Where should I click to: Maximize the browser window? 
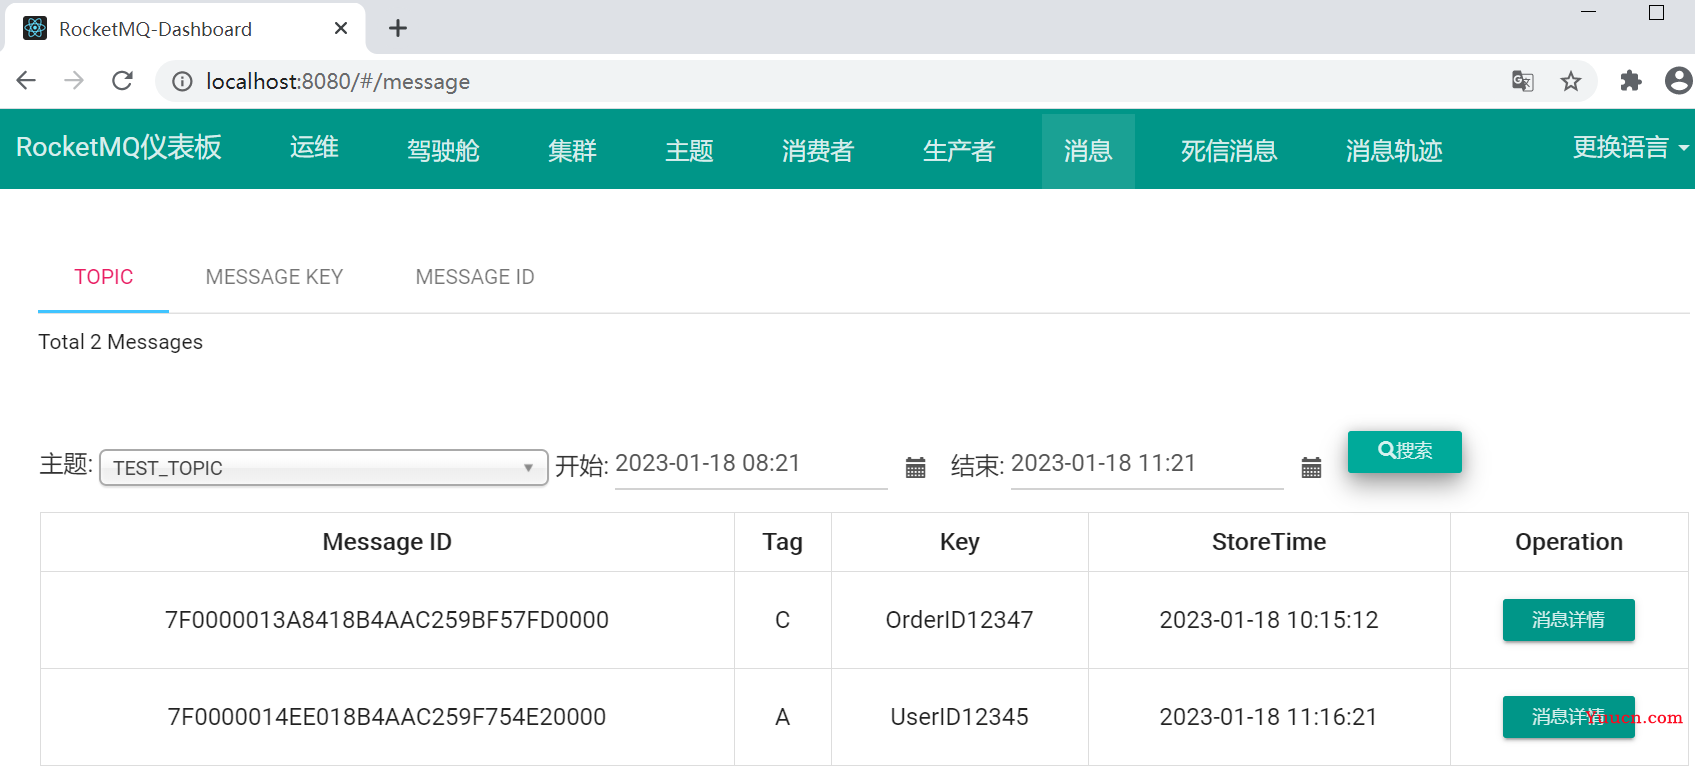point(1657,12)
